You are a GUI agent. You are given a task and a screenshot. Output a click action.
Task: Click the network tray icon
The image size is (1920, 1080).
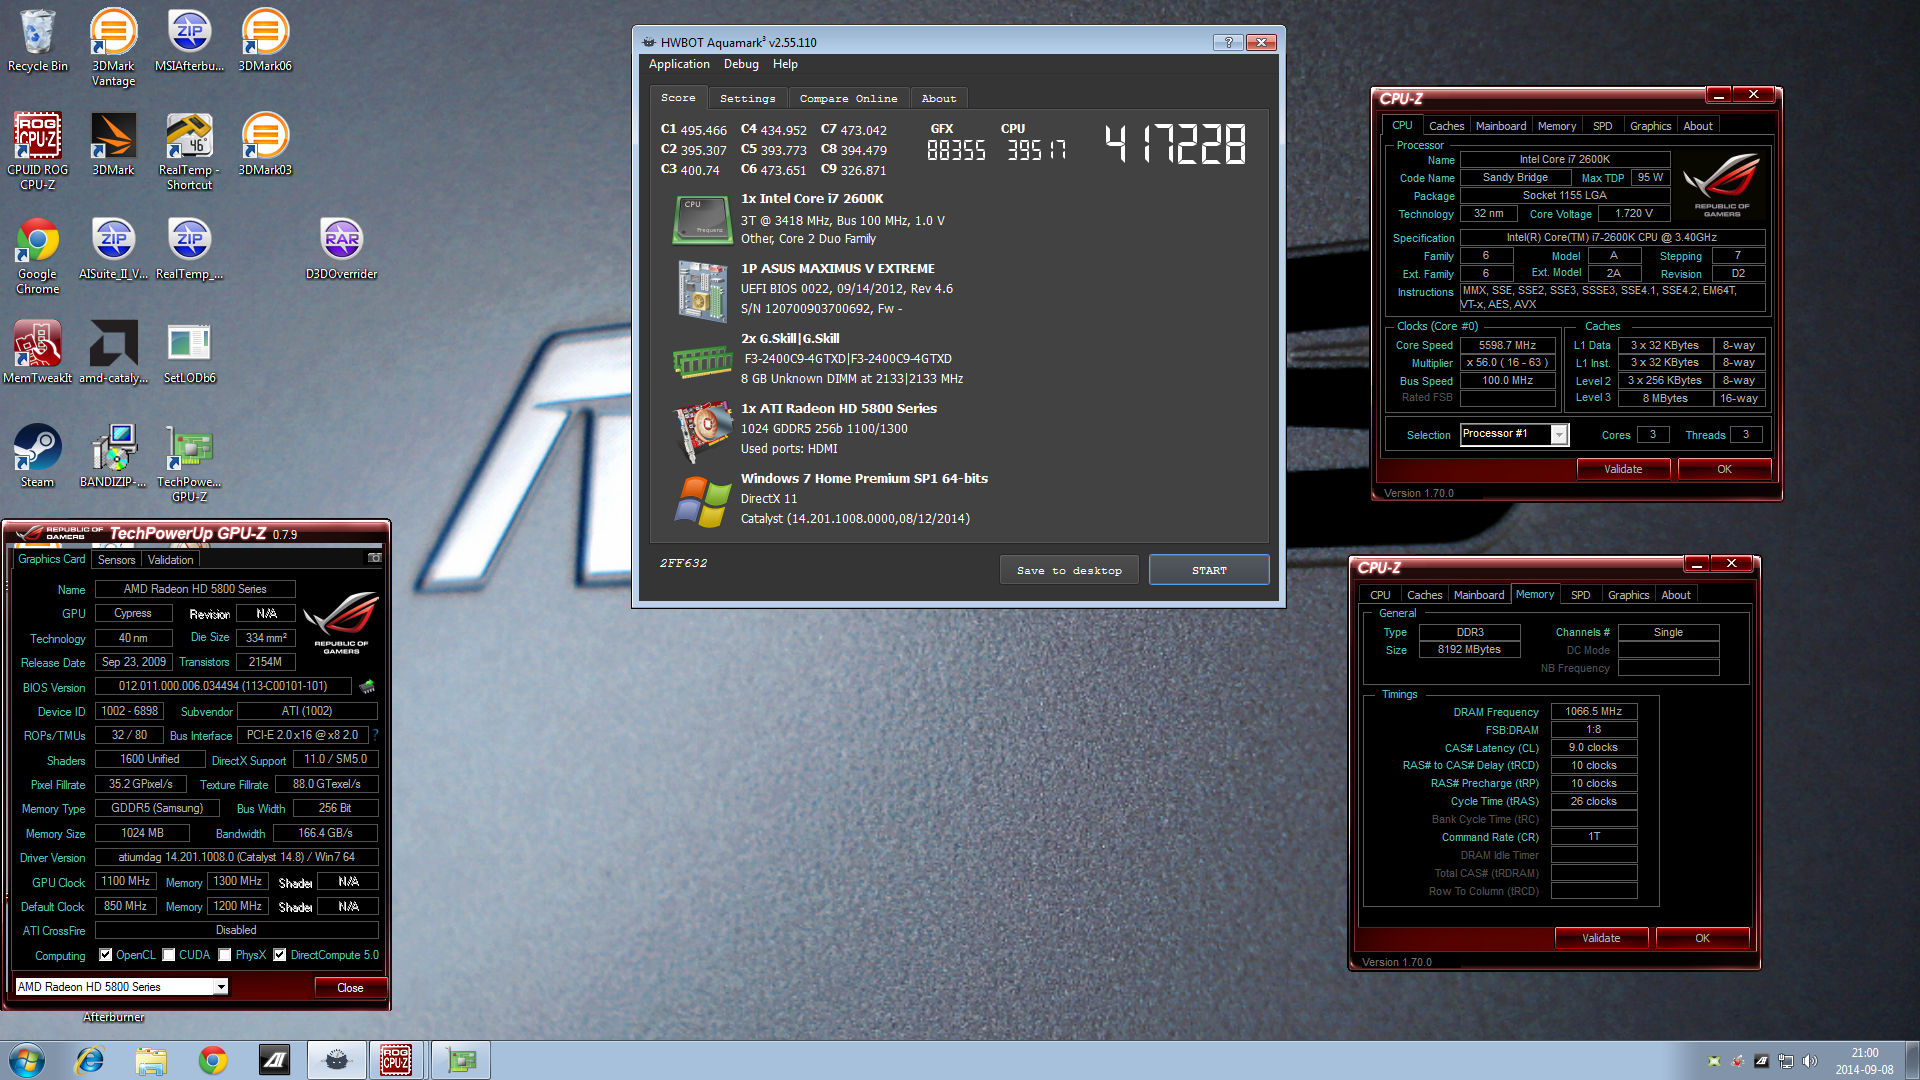[1785, 1061]
